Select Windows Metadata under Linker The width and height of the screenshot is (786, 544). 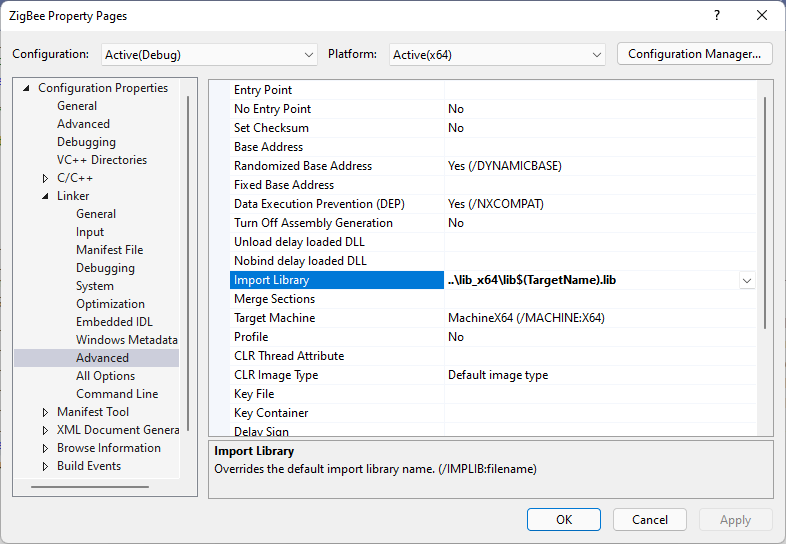(127, 340)
